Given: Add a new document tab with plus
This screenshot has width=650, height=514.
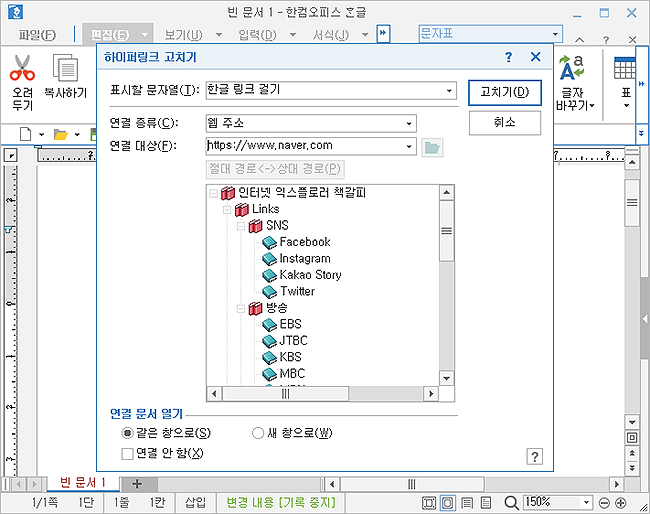Looking at the screenshot, I should pyautogui.click(x=137, y=484).
